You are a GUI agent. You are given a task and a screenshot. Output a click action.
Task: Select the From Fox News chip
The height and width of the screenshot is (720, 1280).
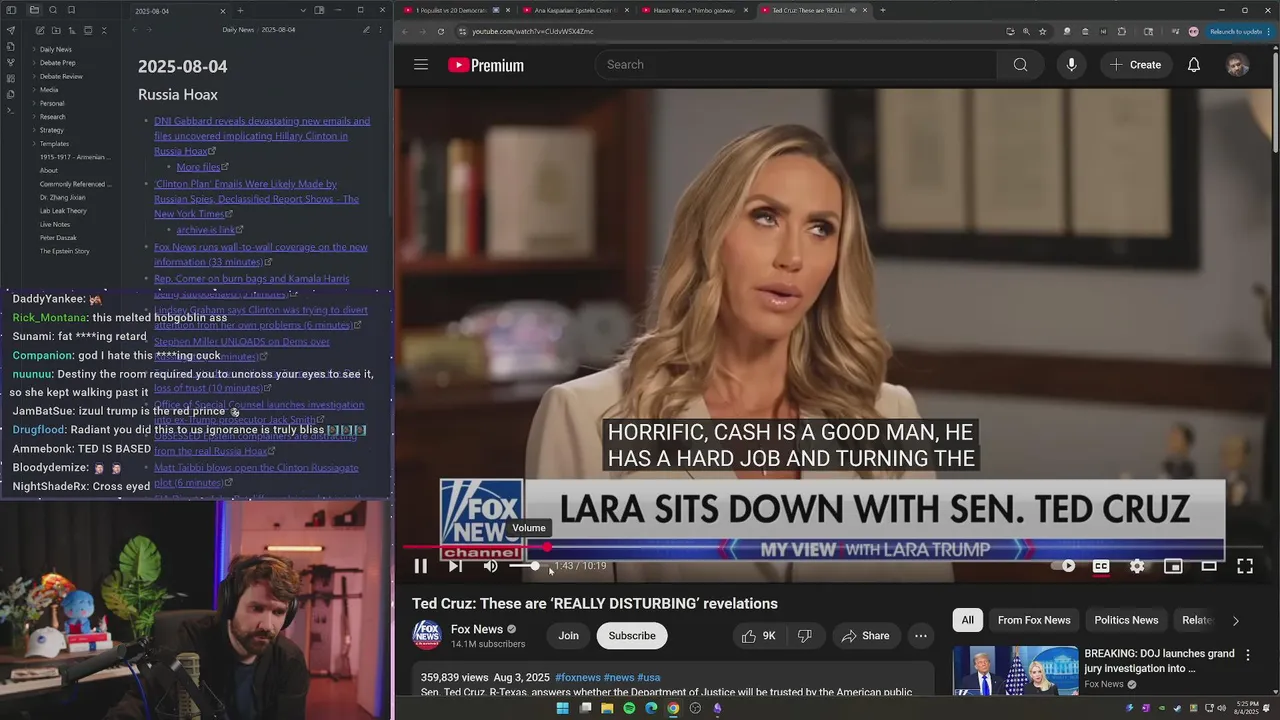tap(1034, 620)
